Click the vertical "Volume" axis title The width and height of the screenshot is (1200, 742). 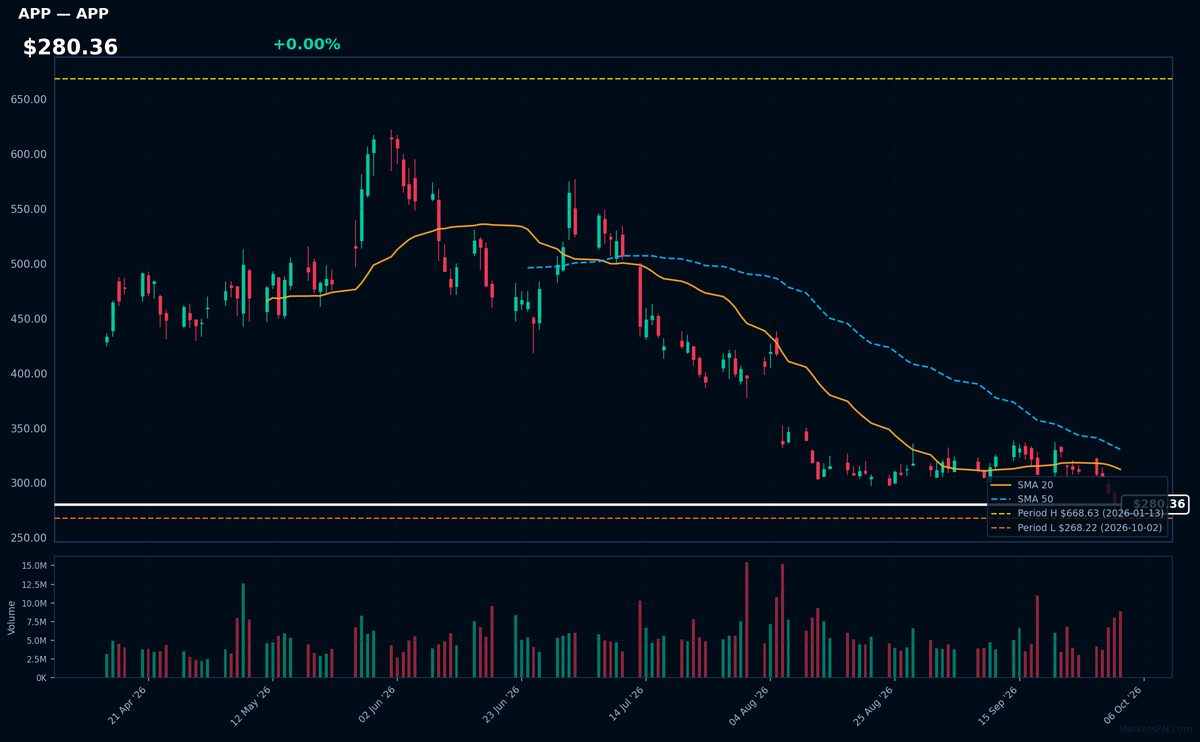click(12, 617)
